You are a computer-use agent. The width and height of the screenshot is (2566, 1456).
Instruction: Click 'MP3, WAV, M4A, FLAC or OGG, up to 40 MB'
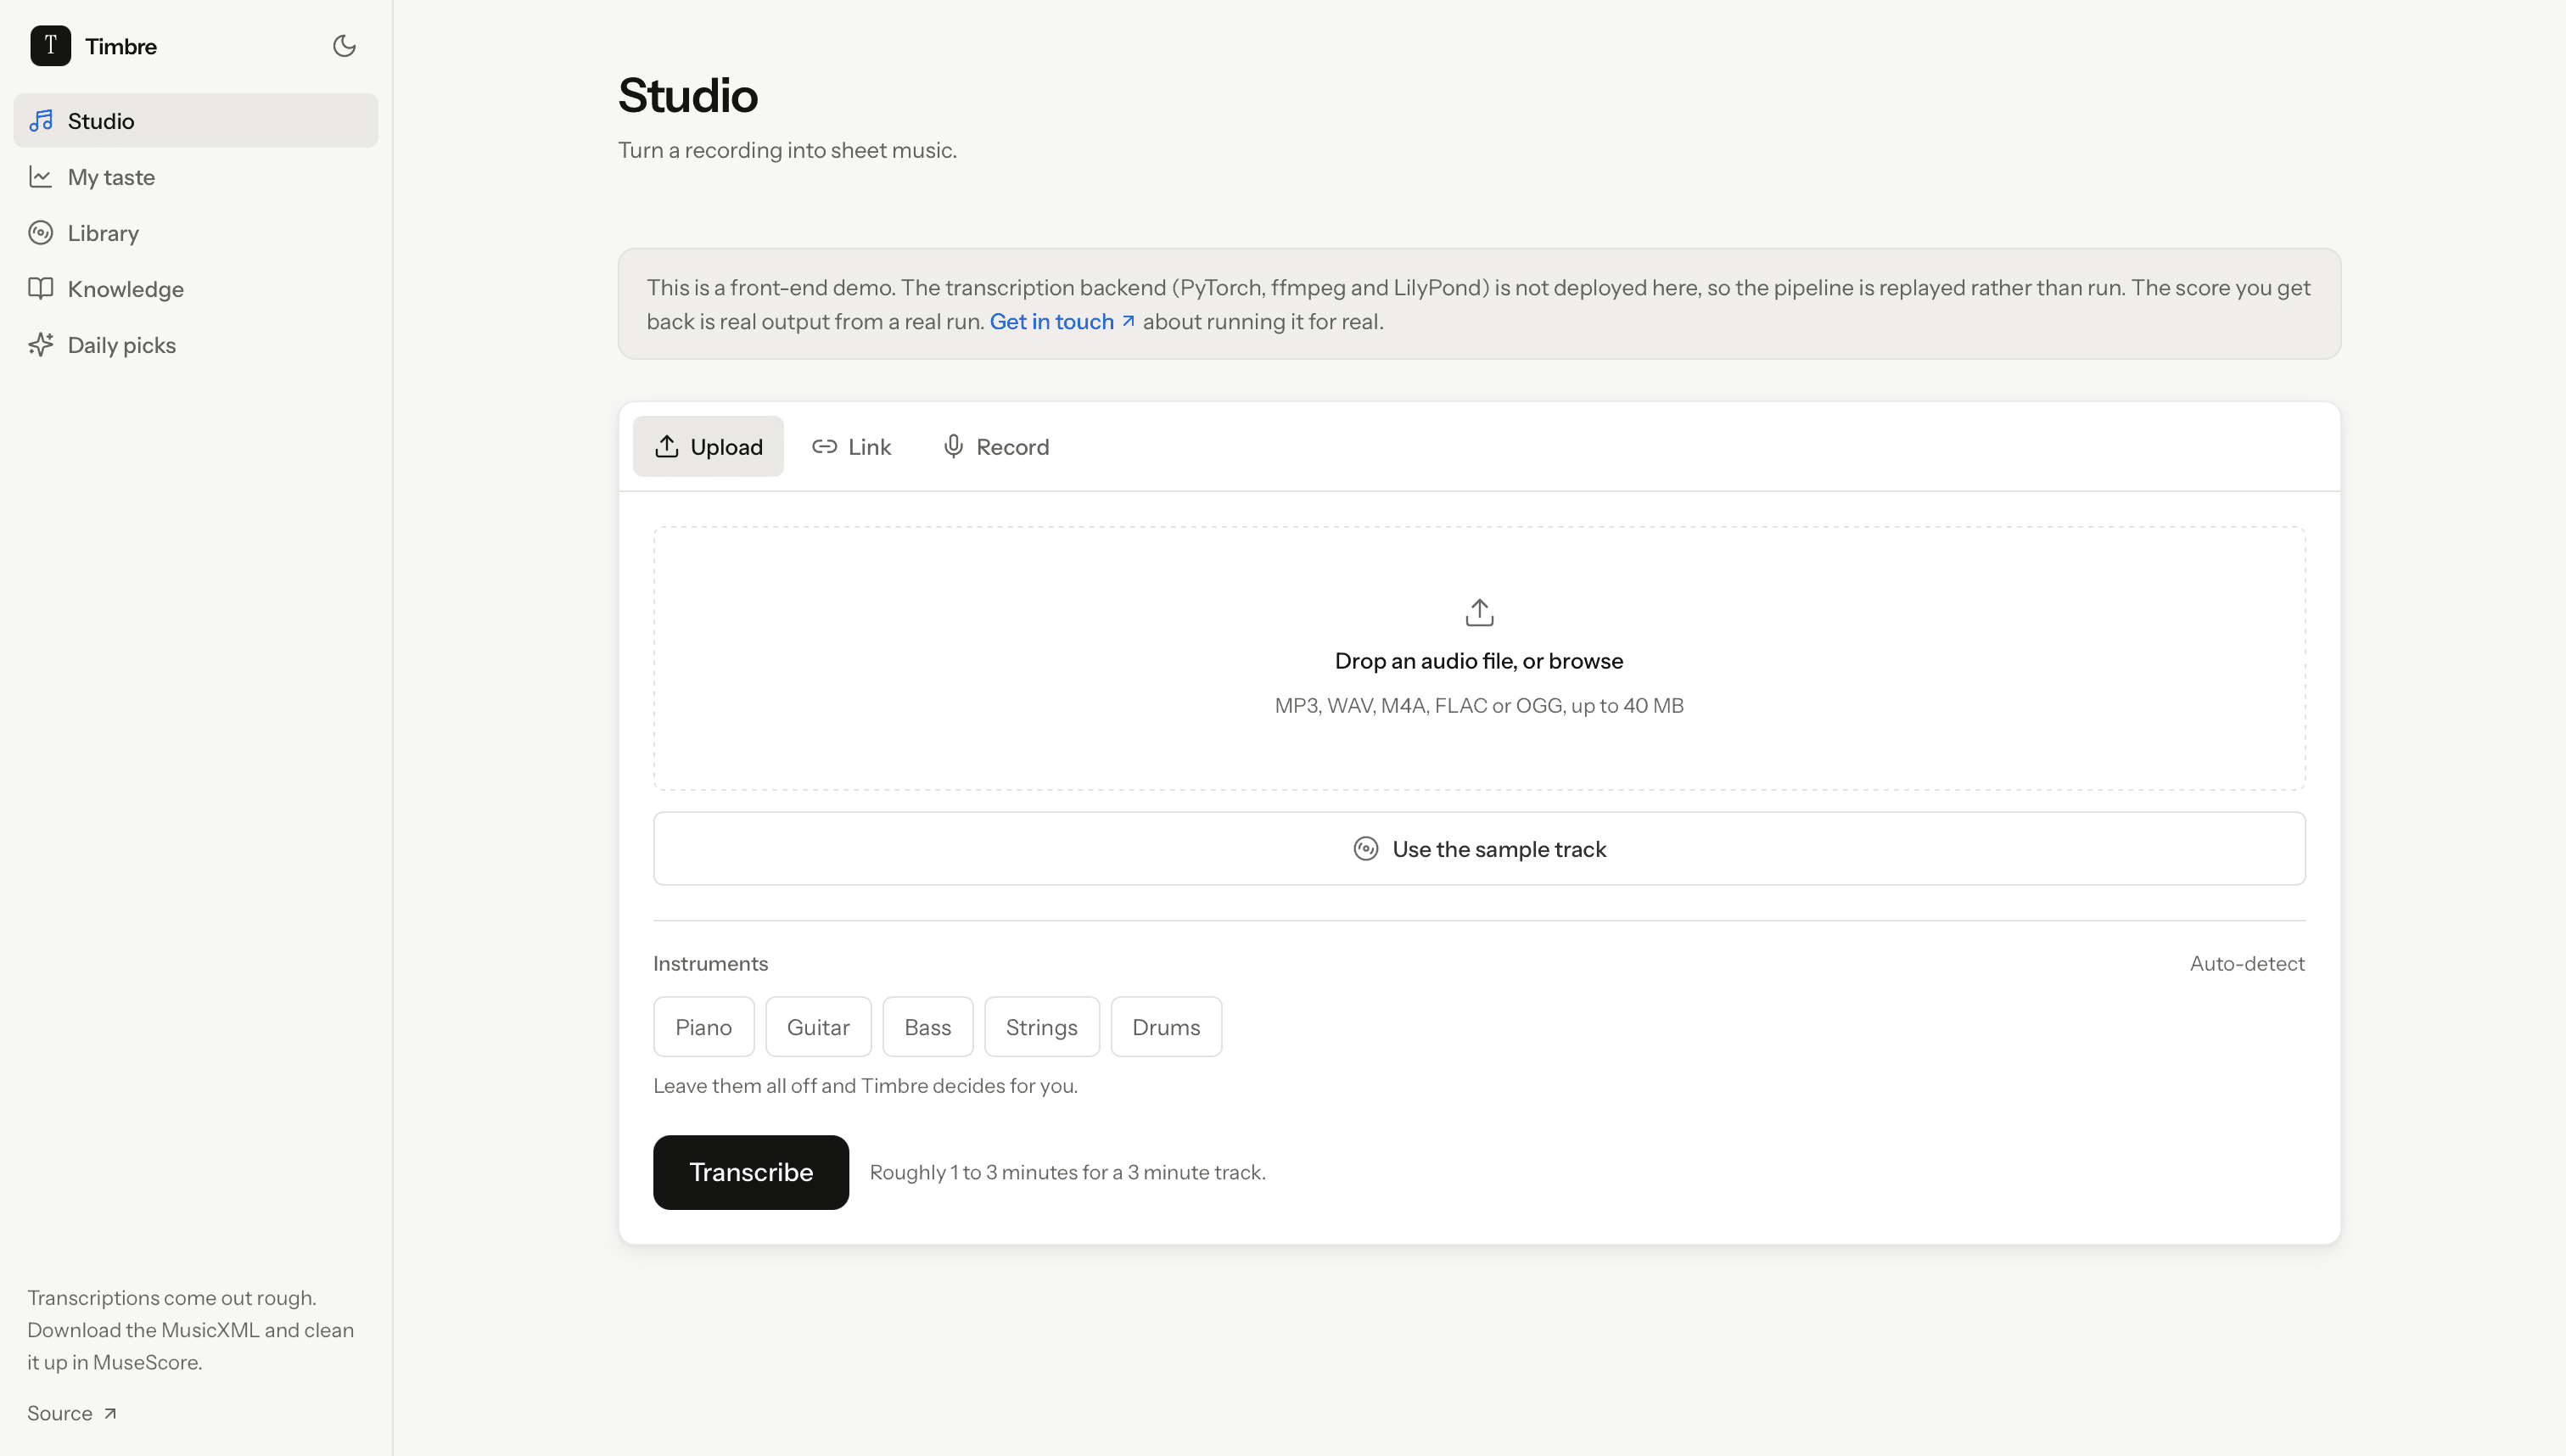click(1479, 706)
